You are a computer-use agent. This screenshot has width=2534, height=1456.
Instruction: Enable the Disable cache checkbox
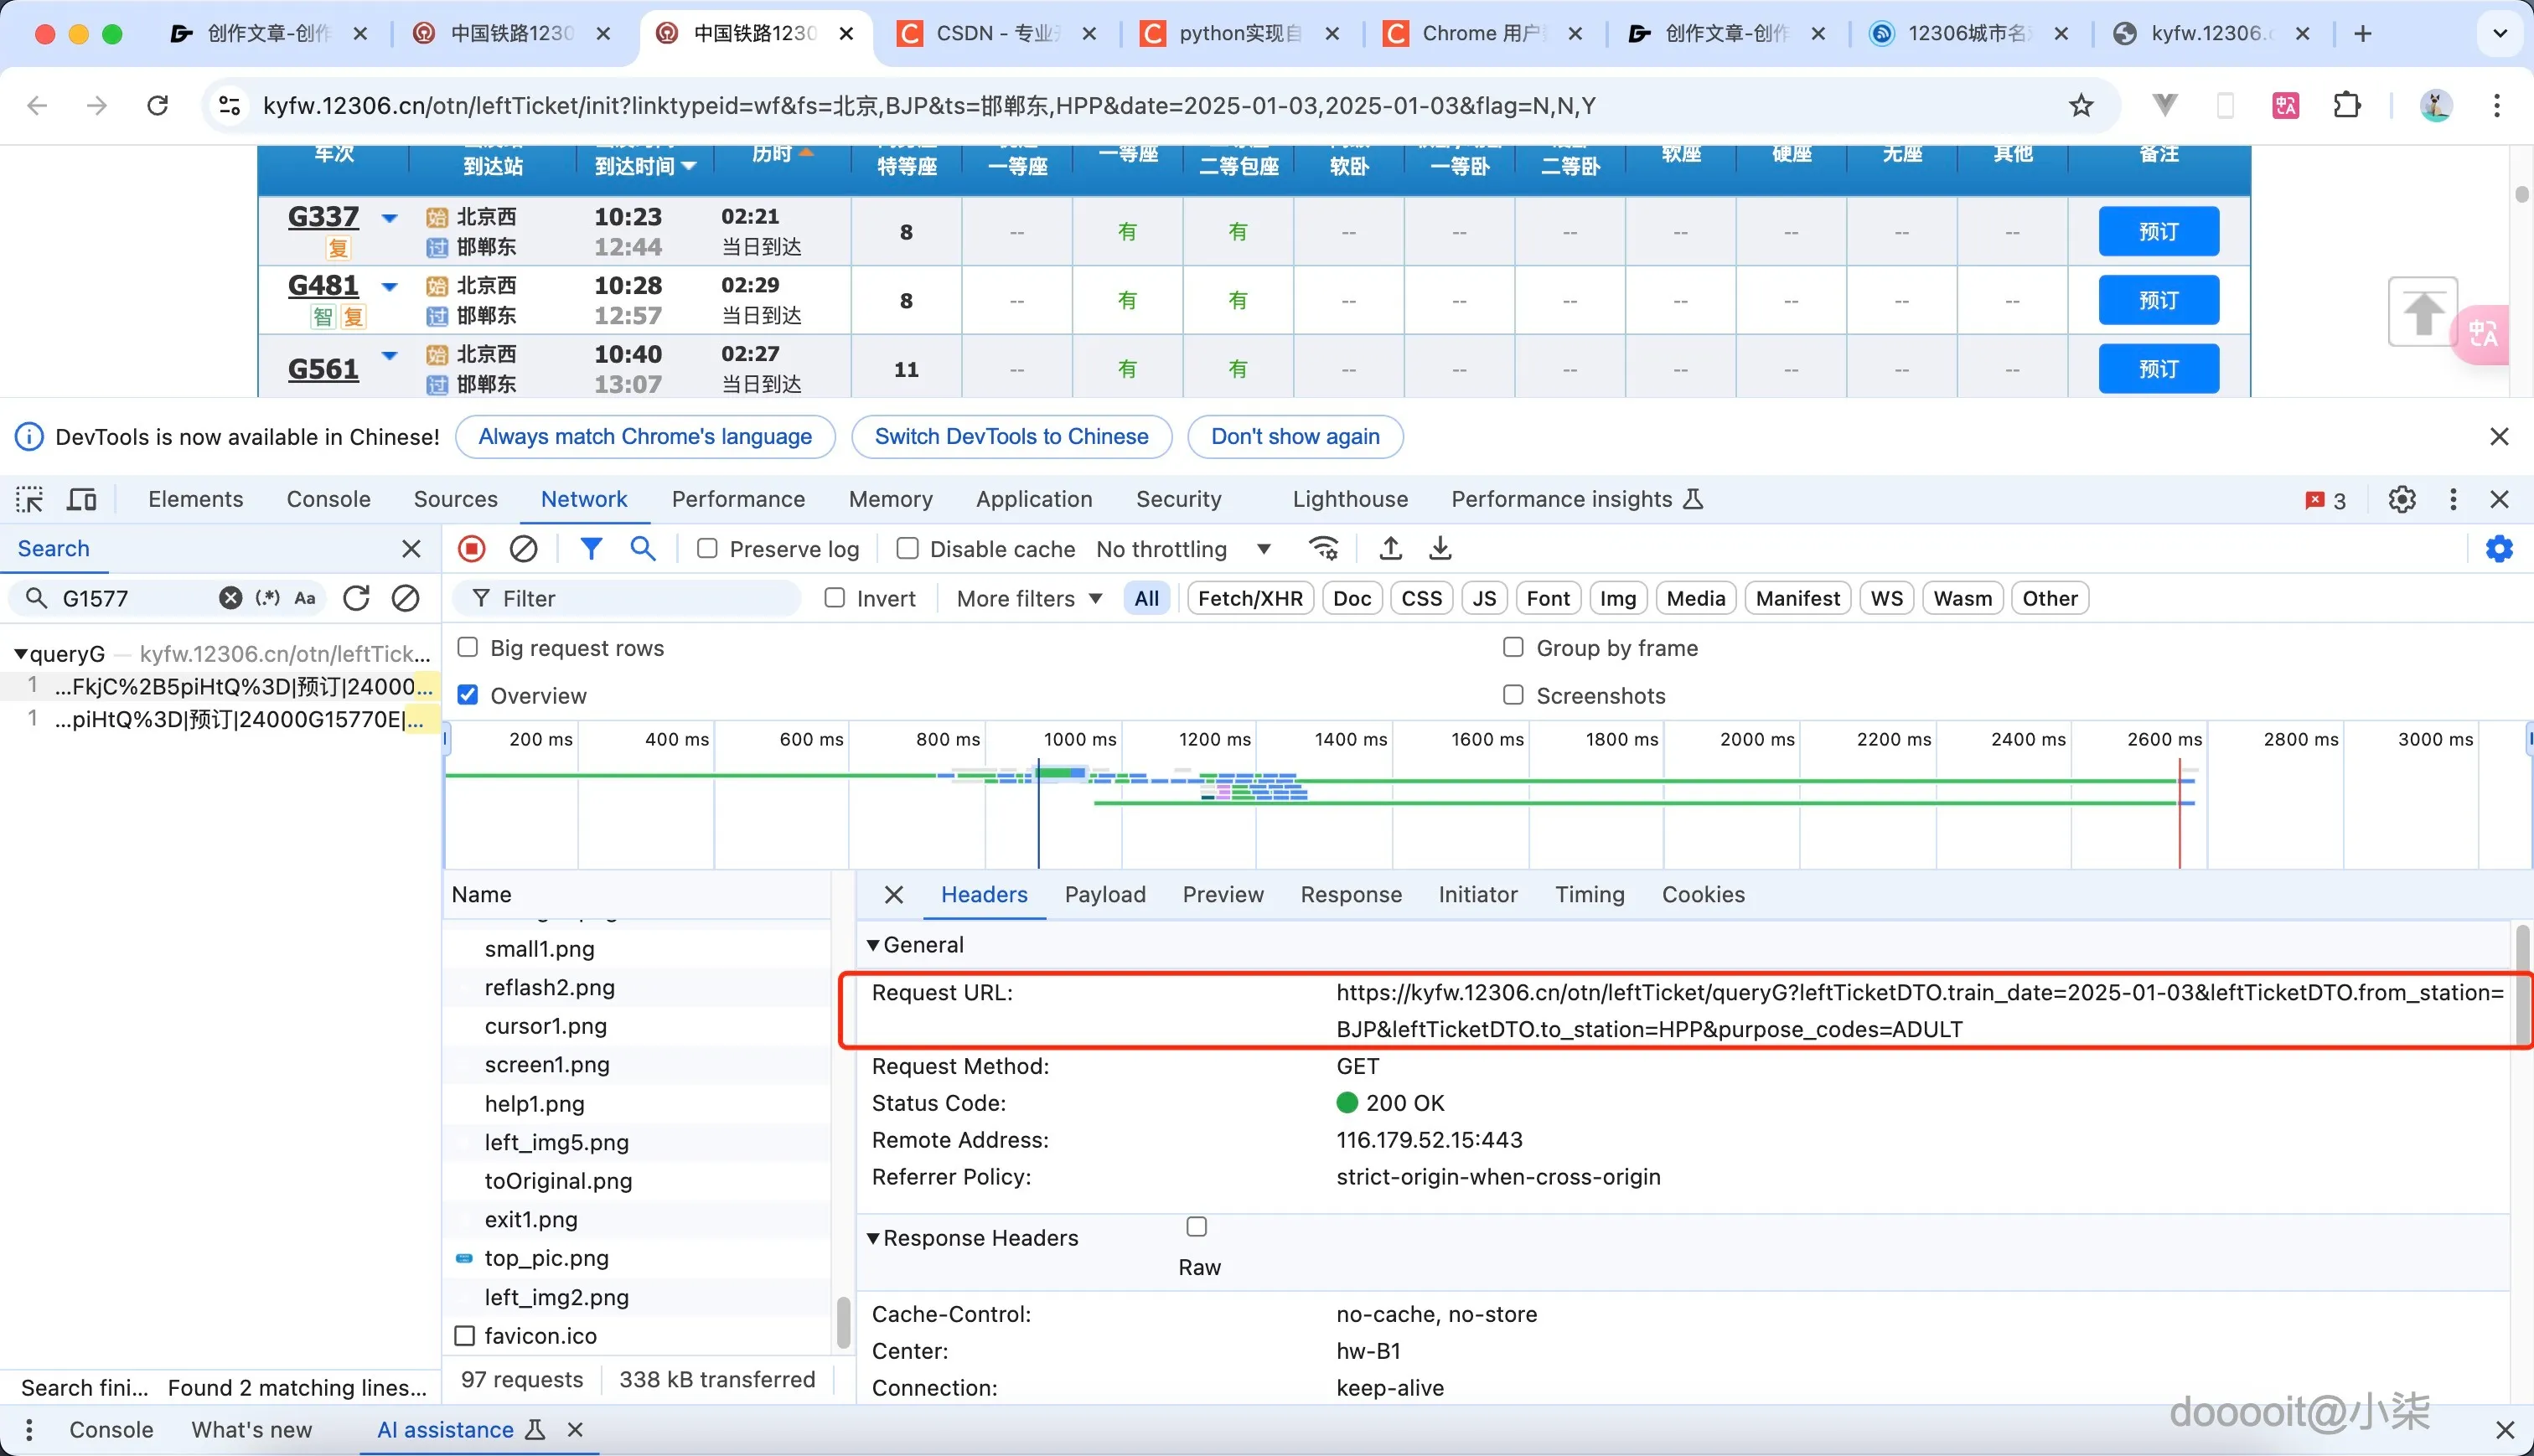click(907, 548)
